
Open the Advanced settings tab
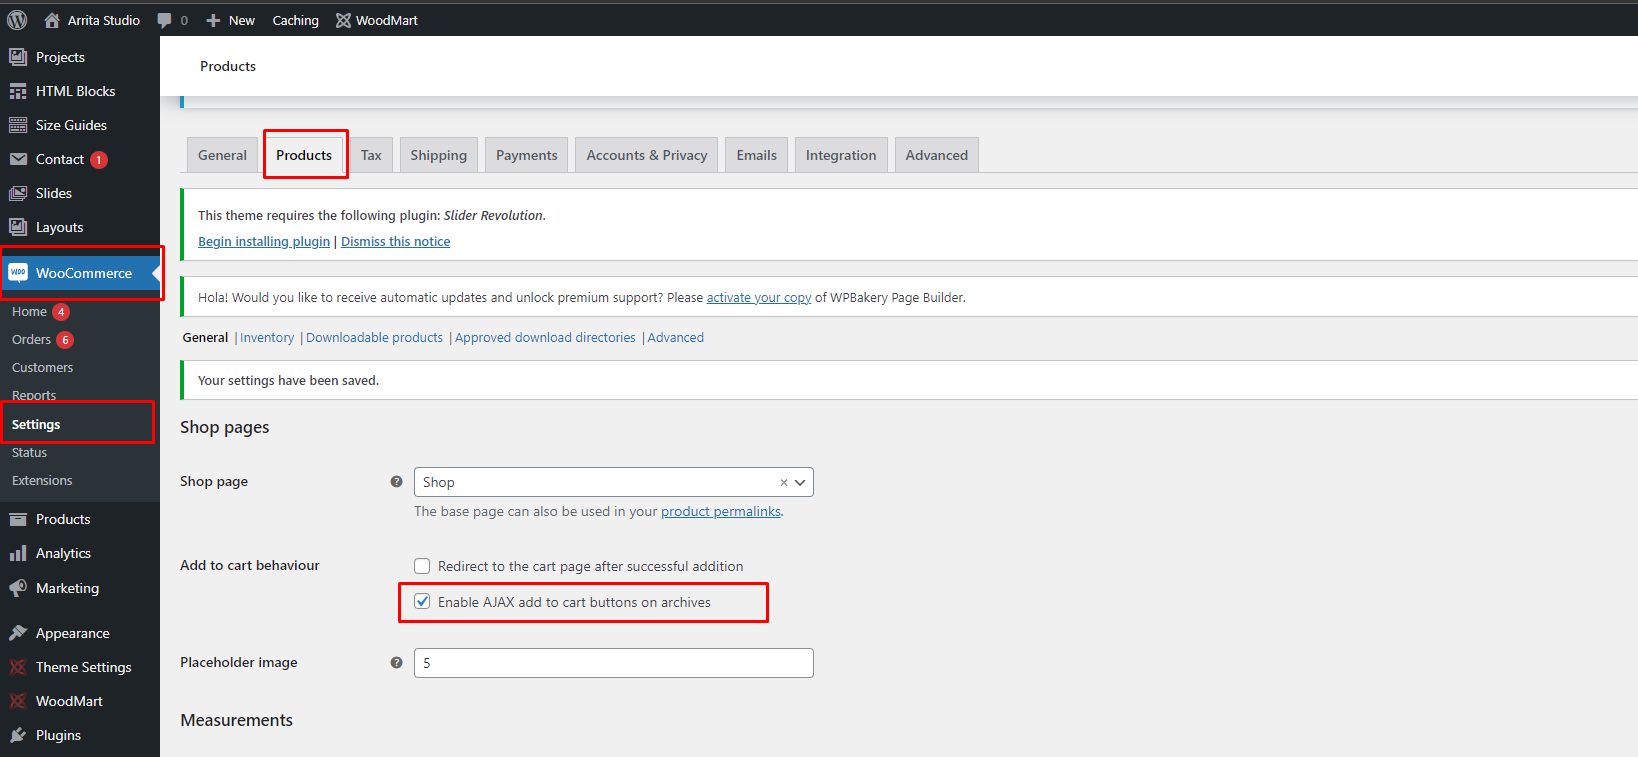(937, 155)
